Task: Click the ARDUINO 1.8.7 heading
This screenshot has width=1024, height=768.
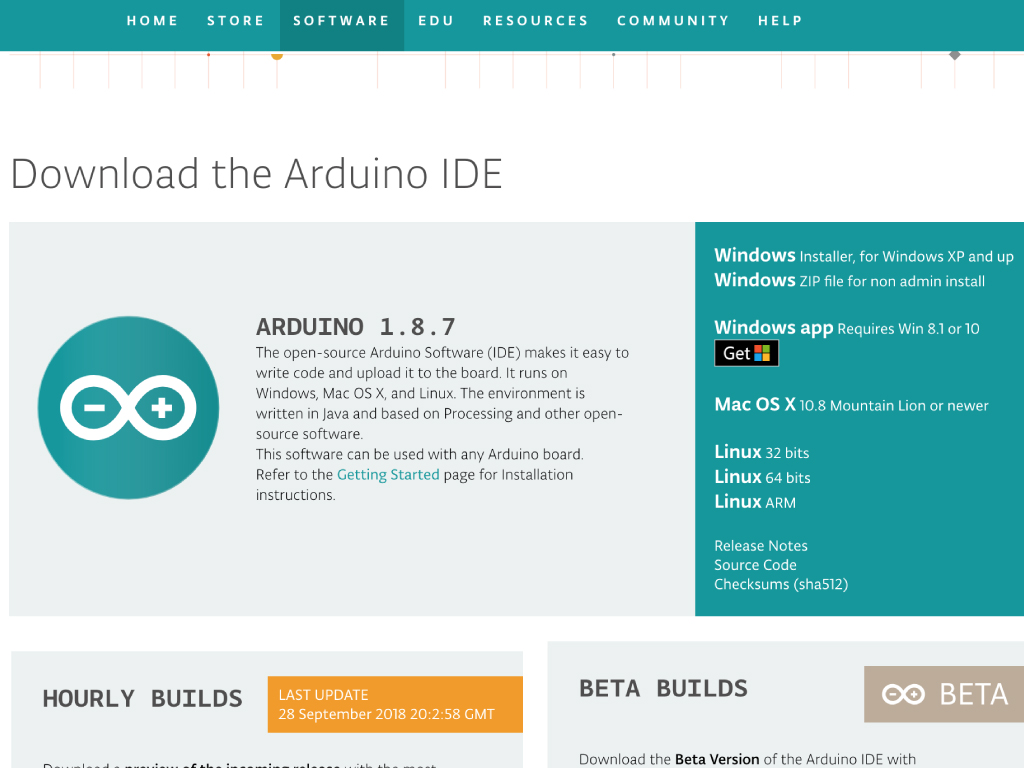Action: (x=355, y=327)
